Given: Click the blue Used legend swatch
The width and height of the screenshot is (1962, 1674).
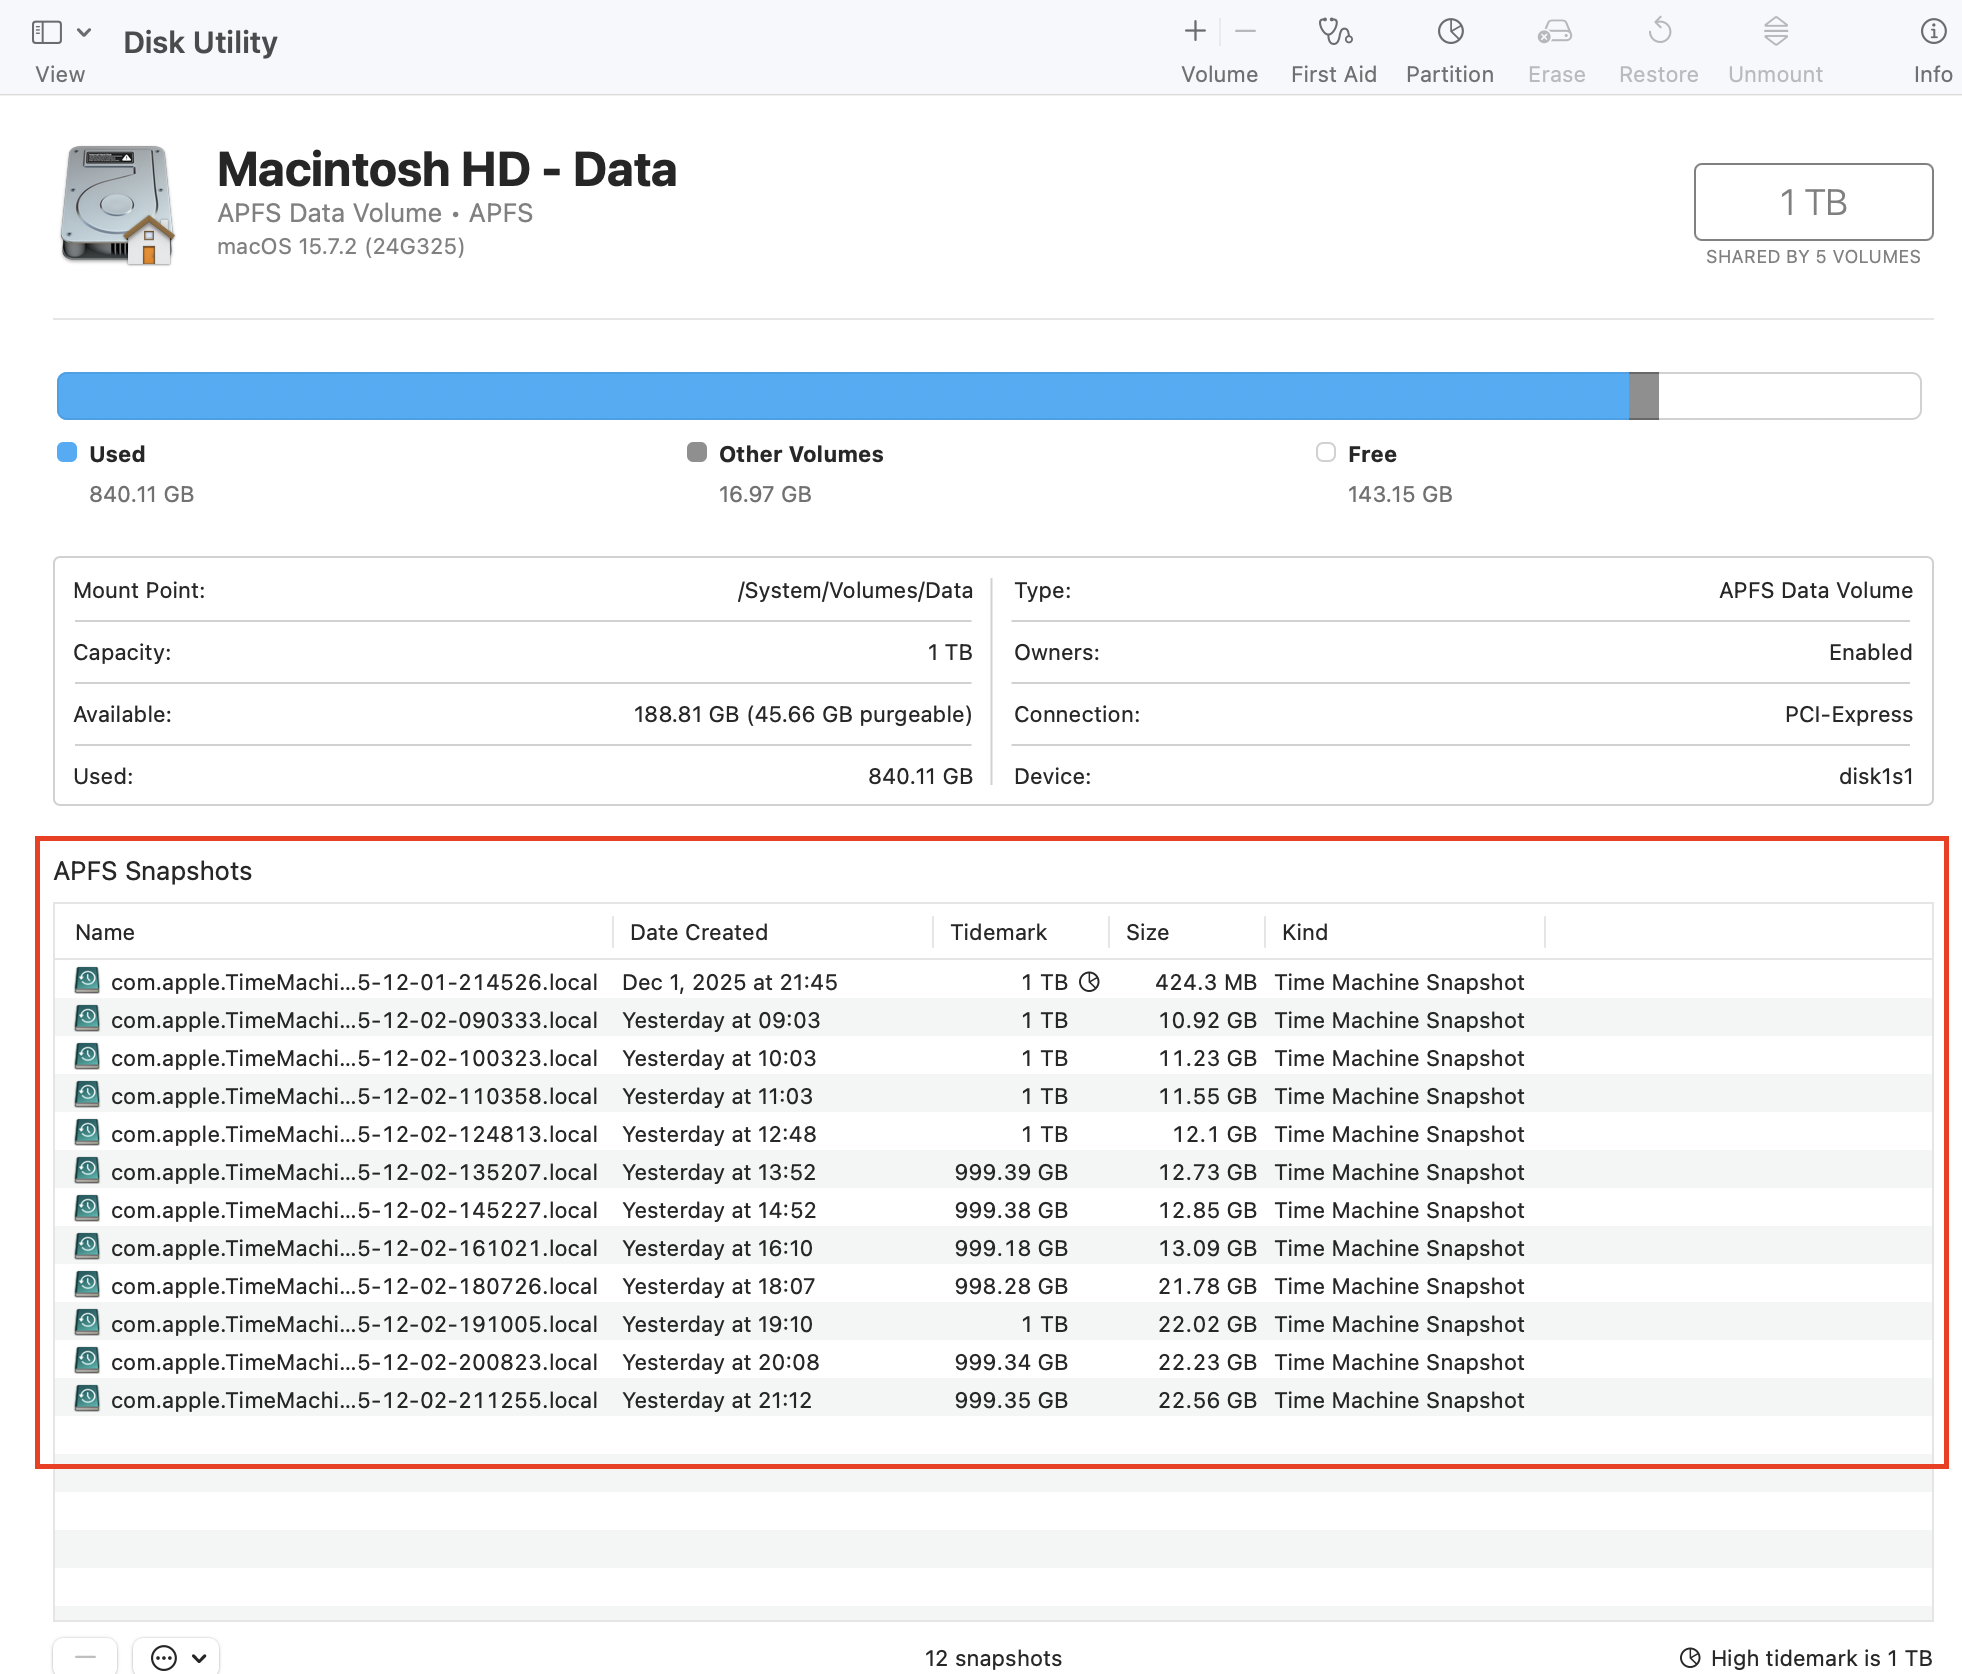Looking at the screenshot, I should pos(67,453).
